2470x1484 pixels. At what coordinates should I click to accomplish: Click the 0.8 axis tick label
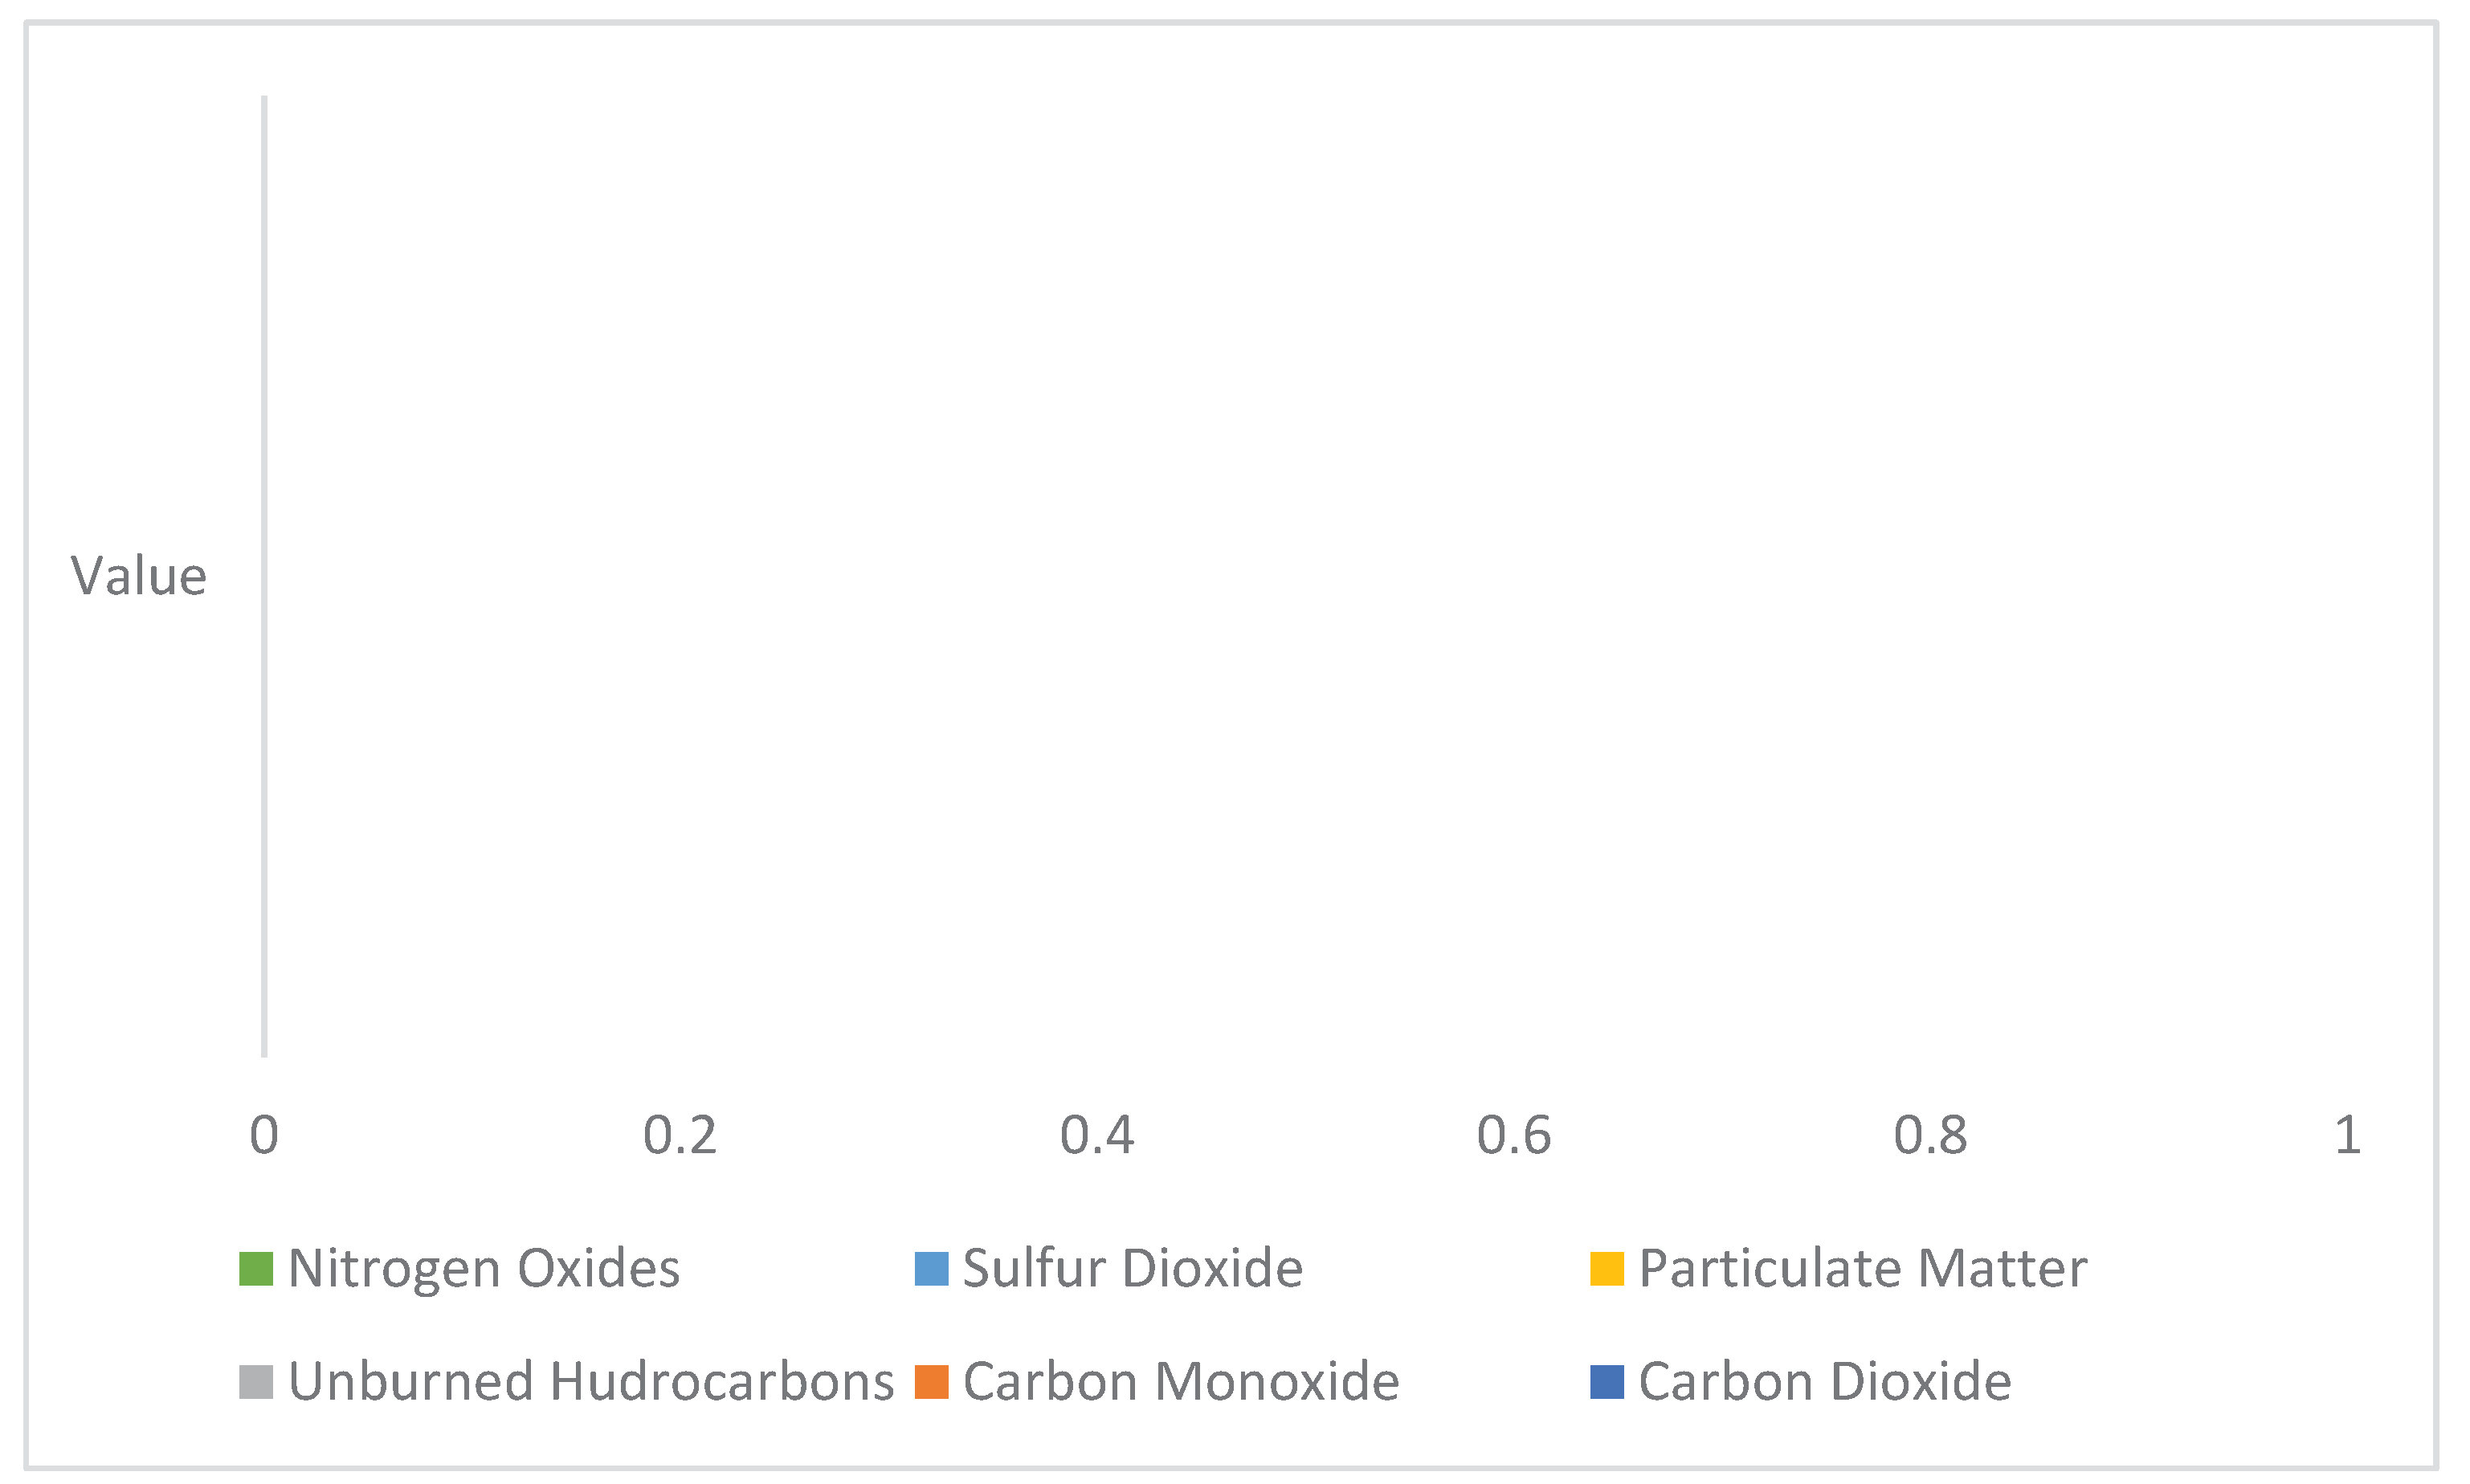1930,1135
